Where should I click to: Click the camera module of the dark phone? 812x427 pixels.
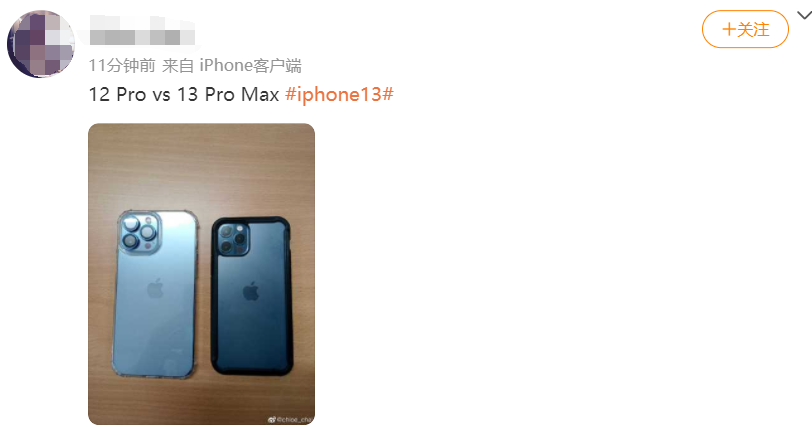[x=233, y=239]
